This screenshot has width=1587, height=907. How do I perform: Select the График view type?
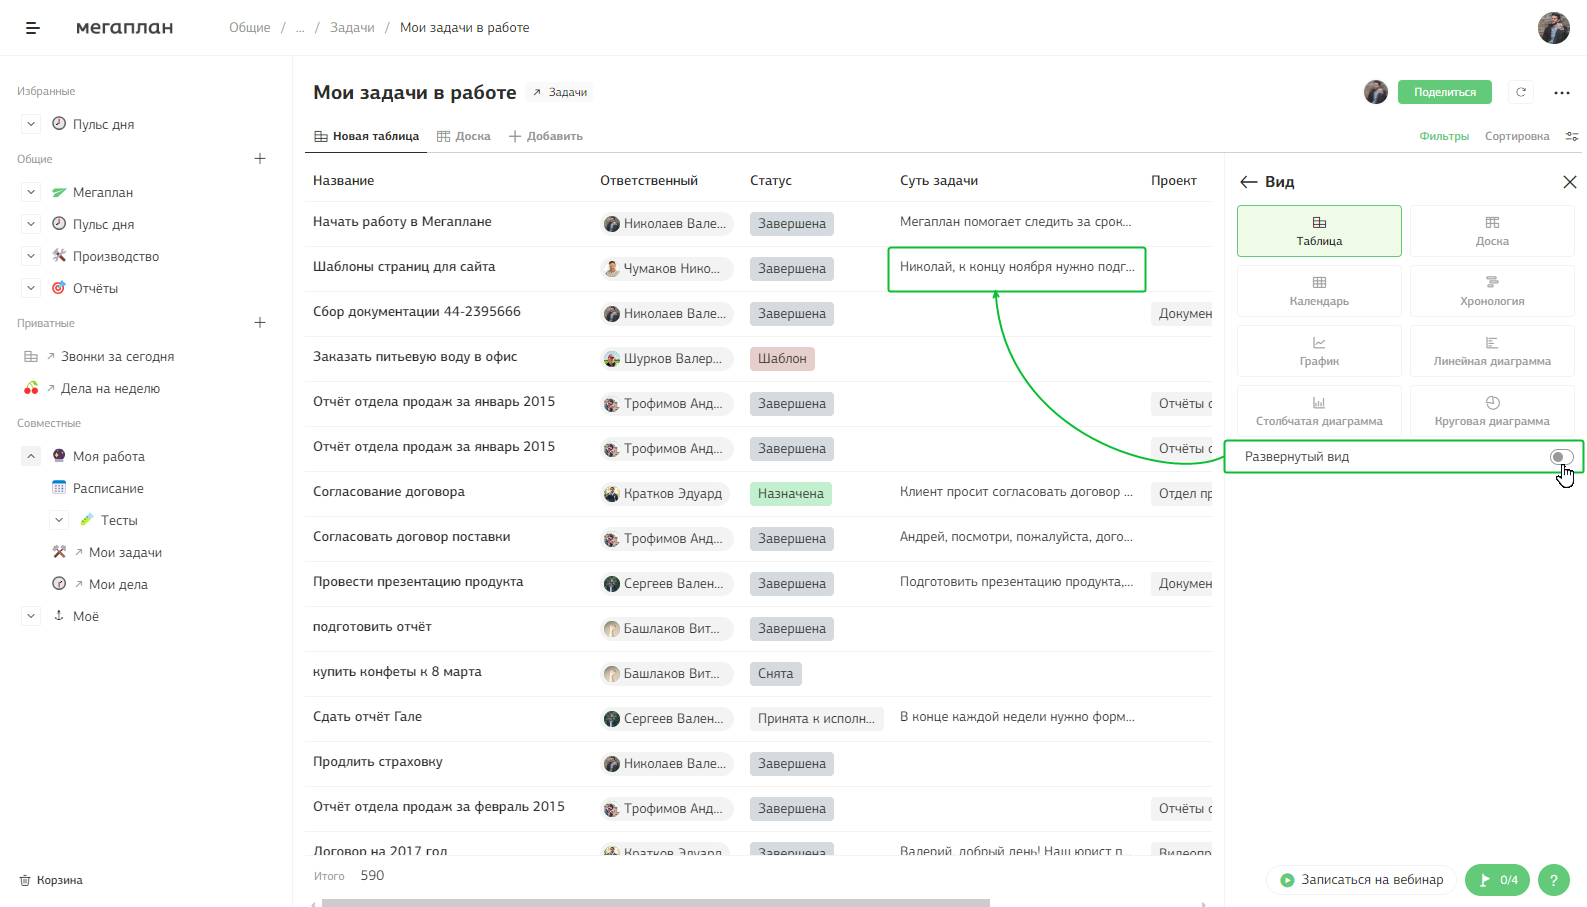(x=1319, y=351)
